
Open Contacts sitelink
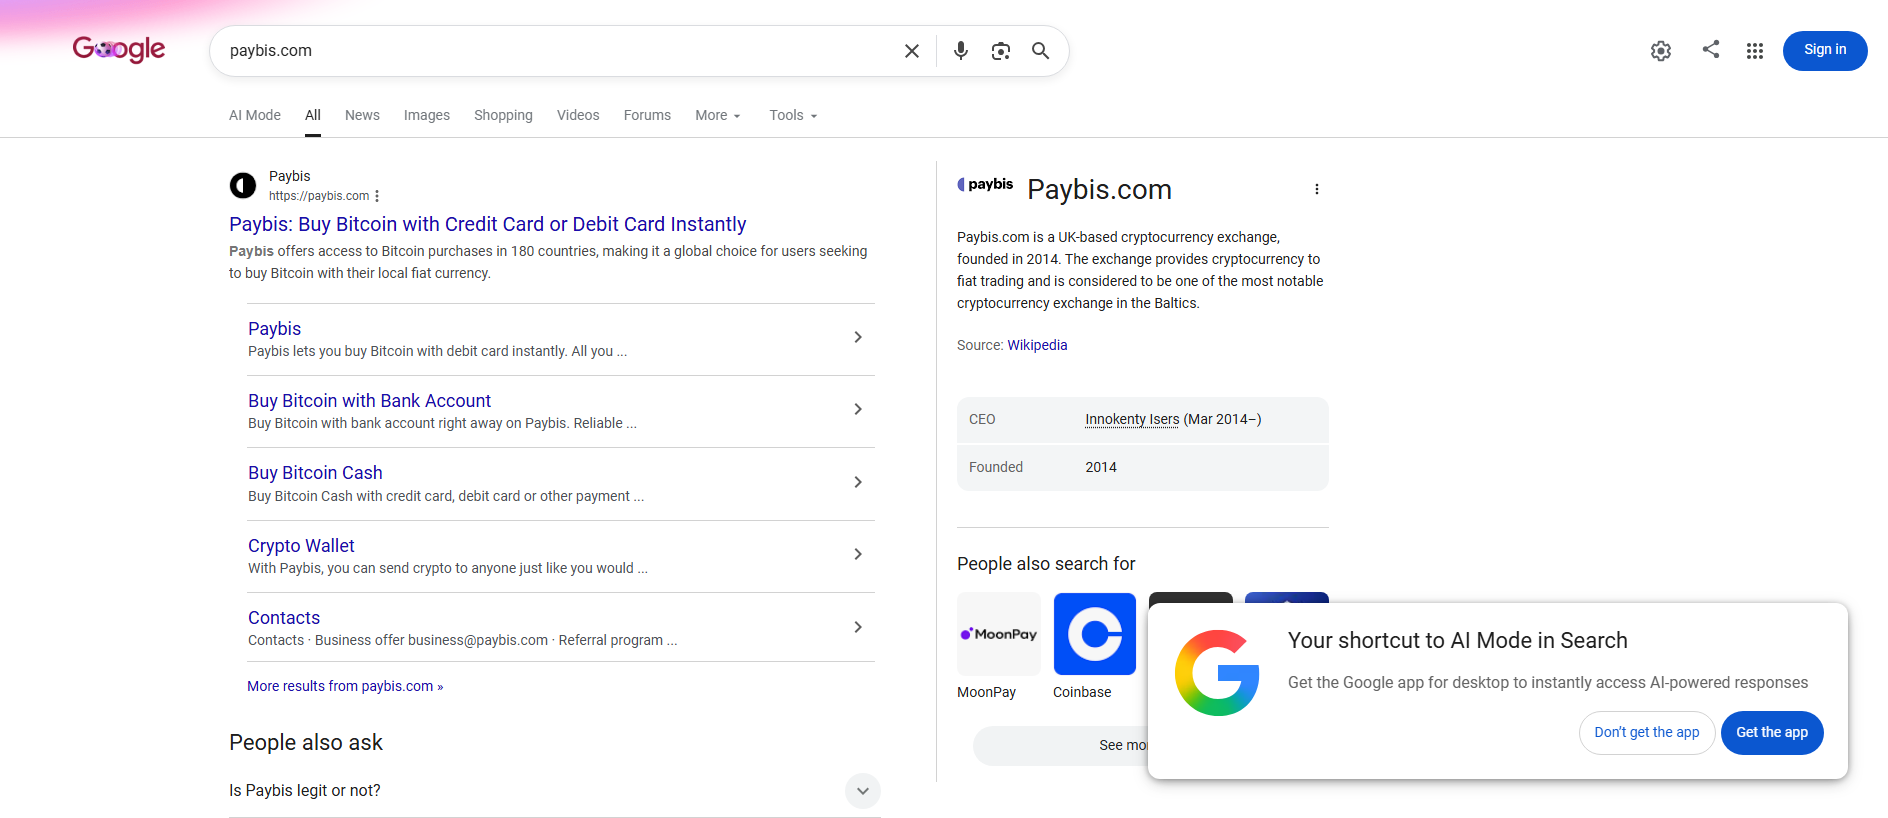tap(284, 618)
